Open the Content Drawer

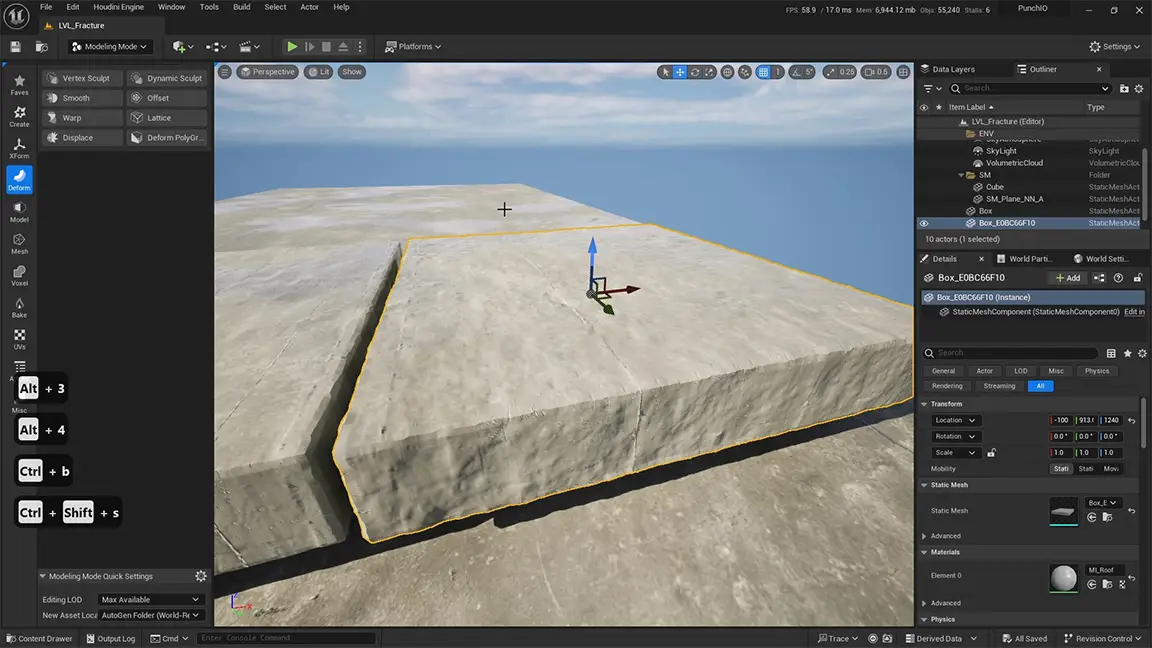point(39,638)
